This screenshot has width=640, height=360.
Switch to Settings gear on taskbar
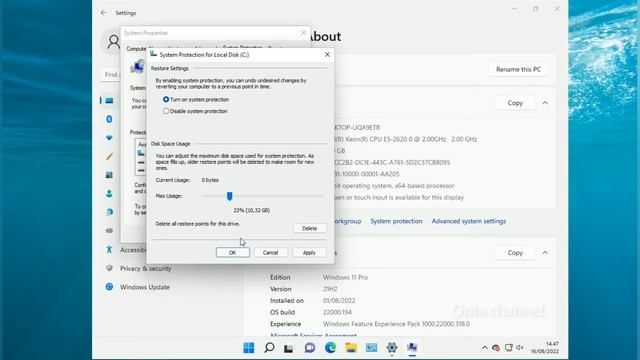point(392,347)
